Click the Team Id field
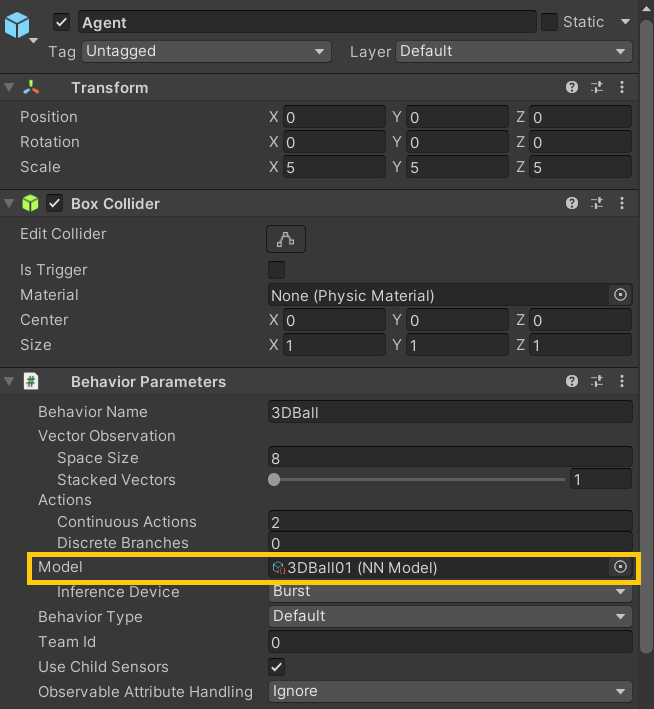Image resolution: width=654 pixels, height=709 pixels. (x=450, y=642)
